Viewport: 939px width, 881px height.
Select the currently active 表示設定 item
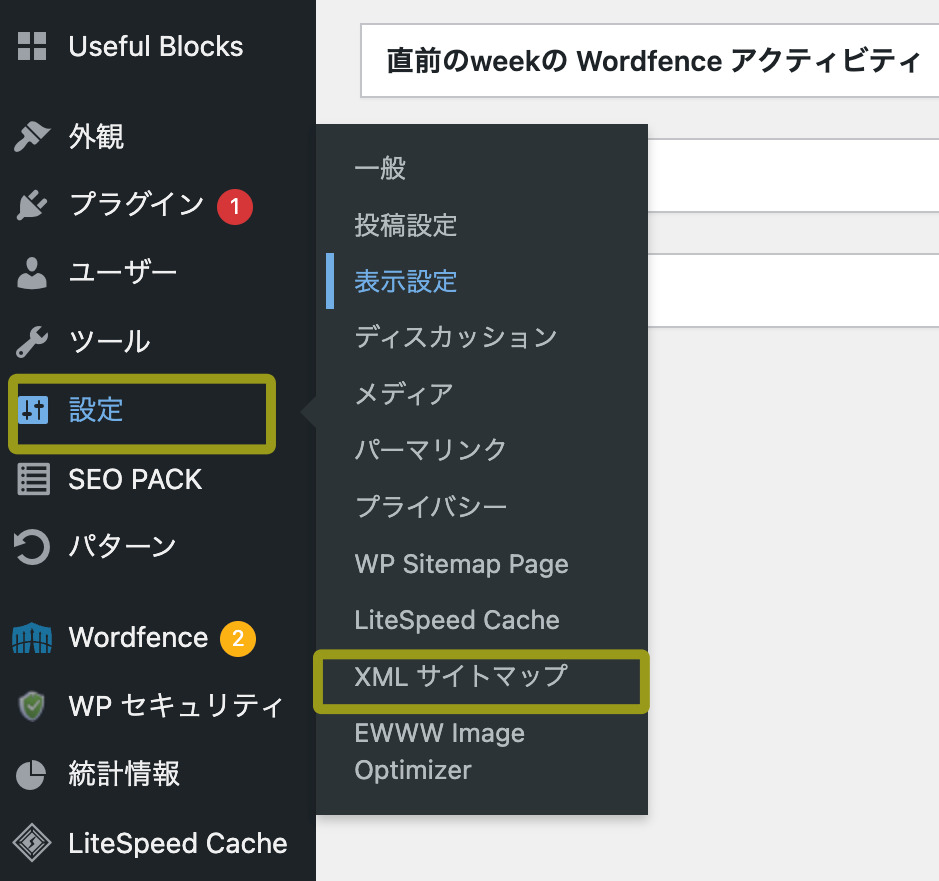click(405, 281)
